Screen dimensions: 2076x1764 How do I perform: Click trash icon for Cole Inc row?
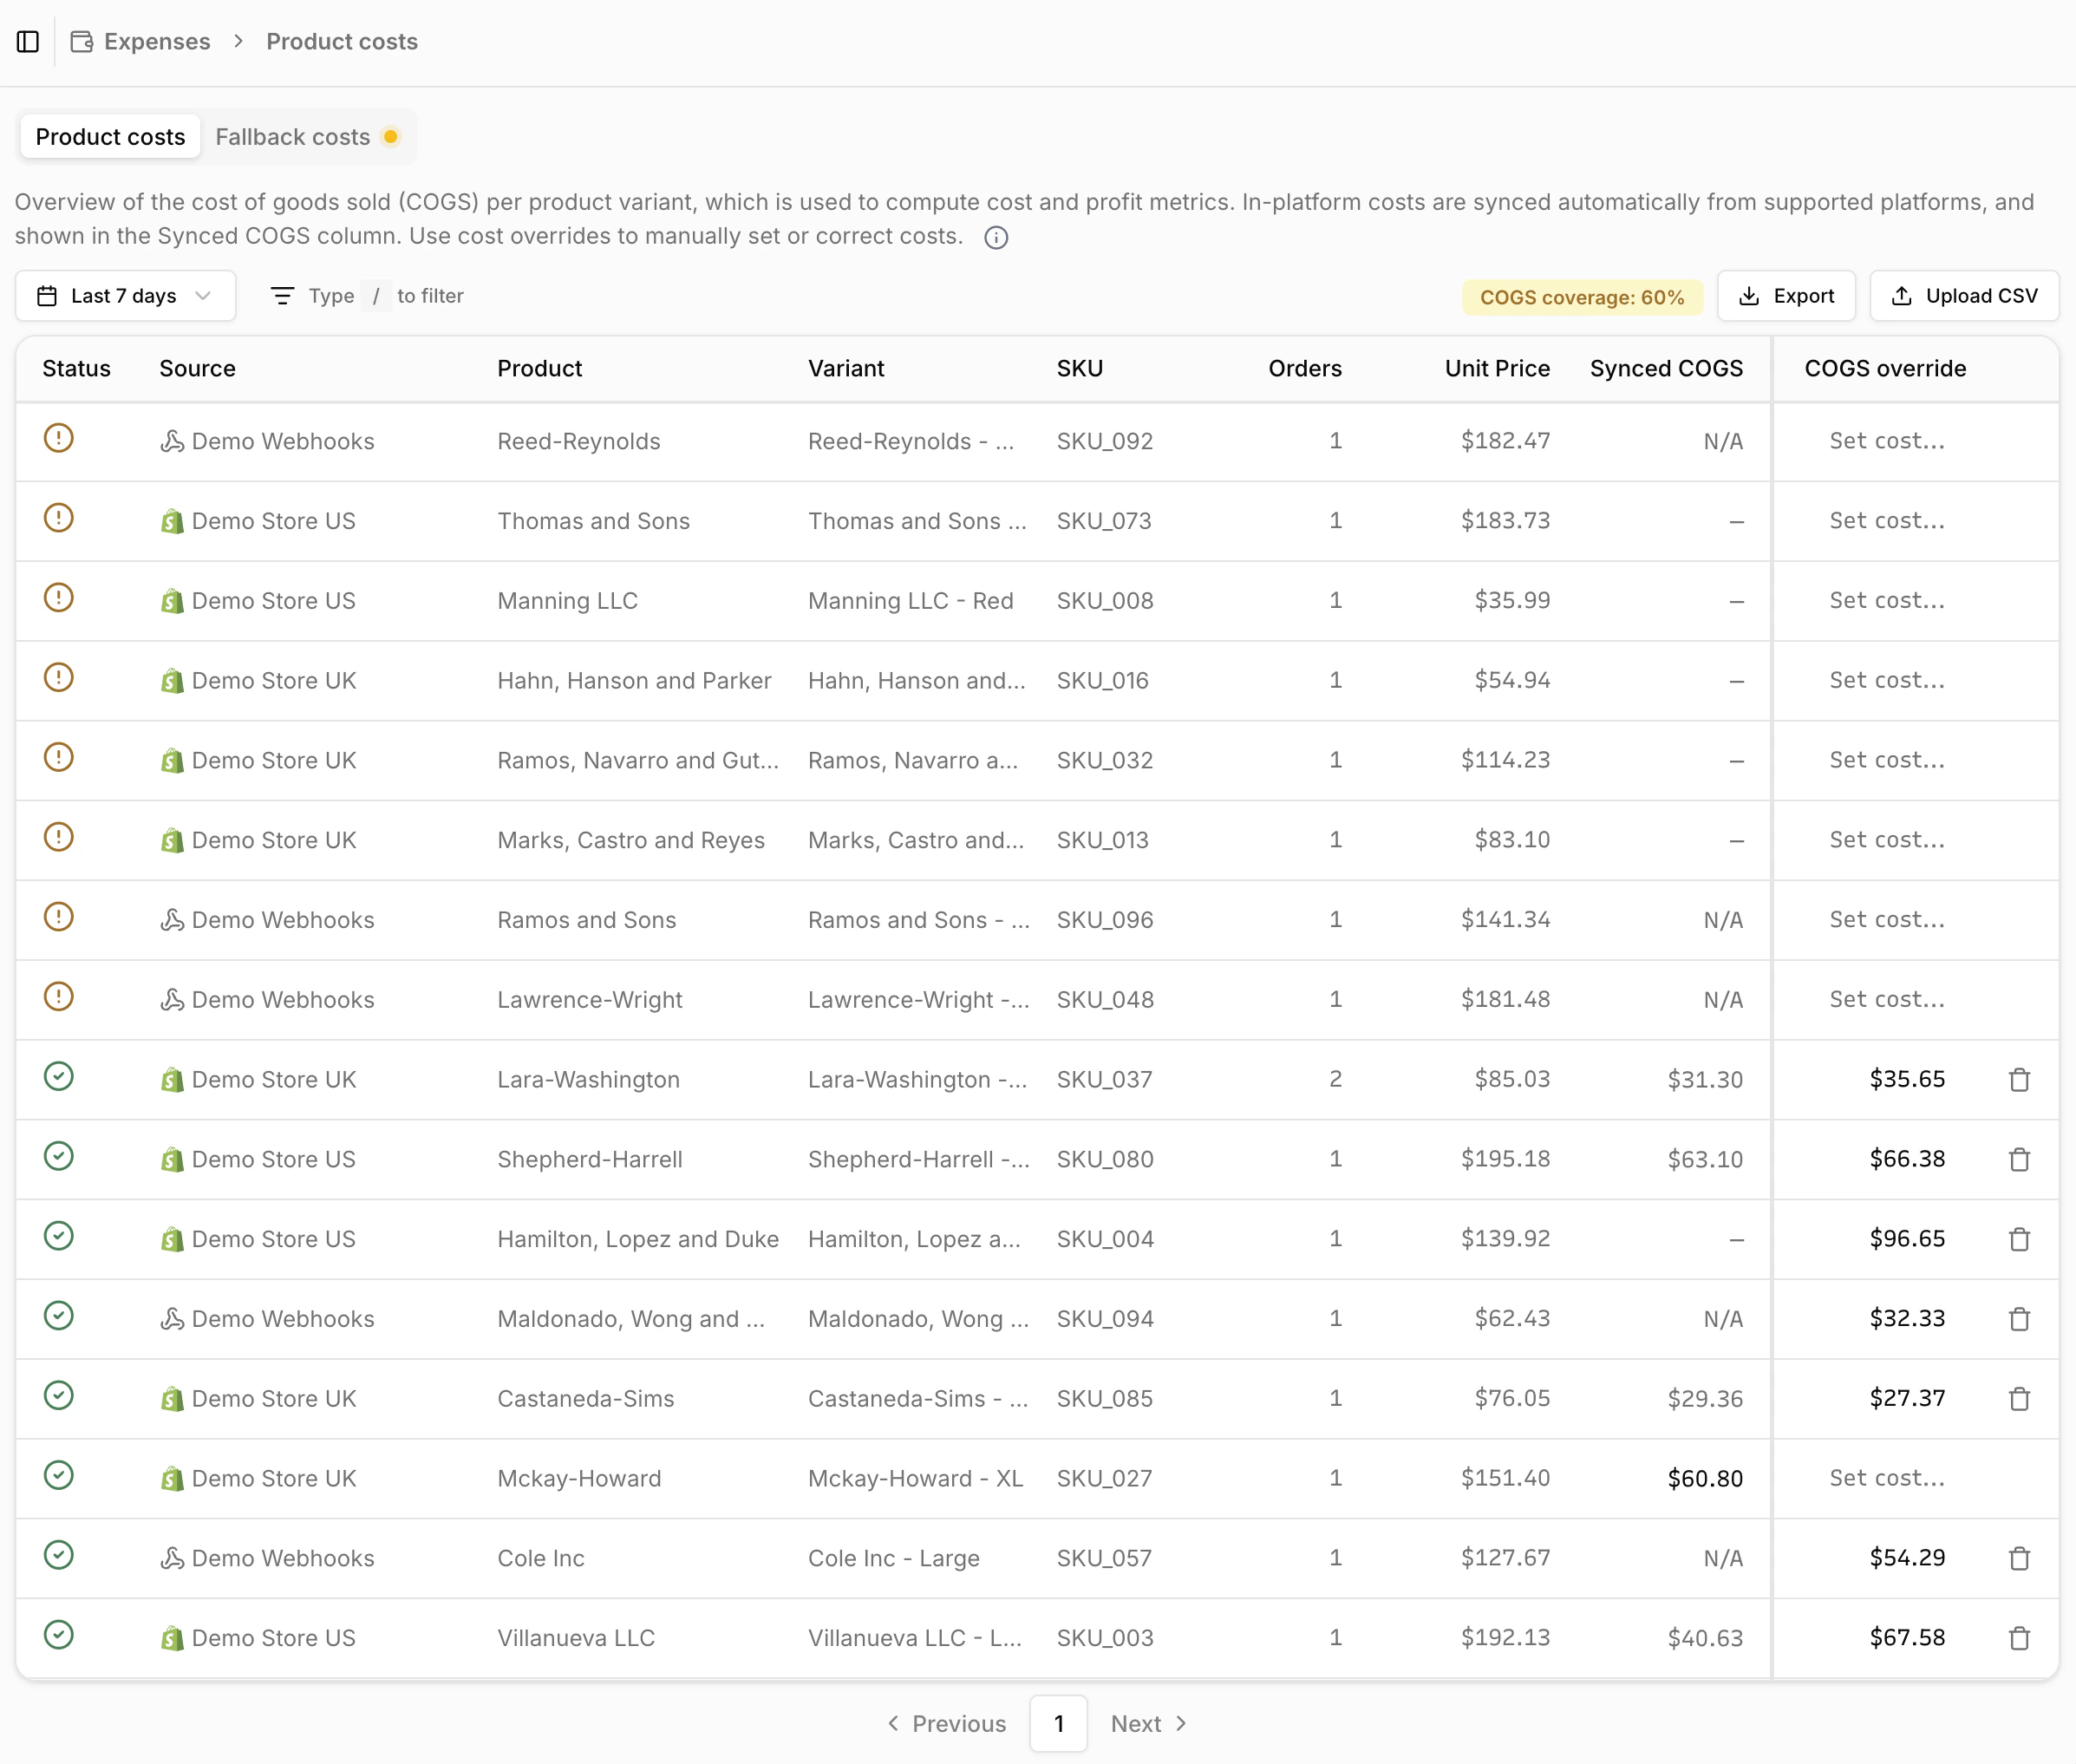tap(2018, 1558)
